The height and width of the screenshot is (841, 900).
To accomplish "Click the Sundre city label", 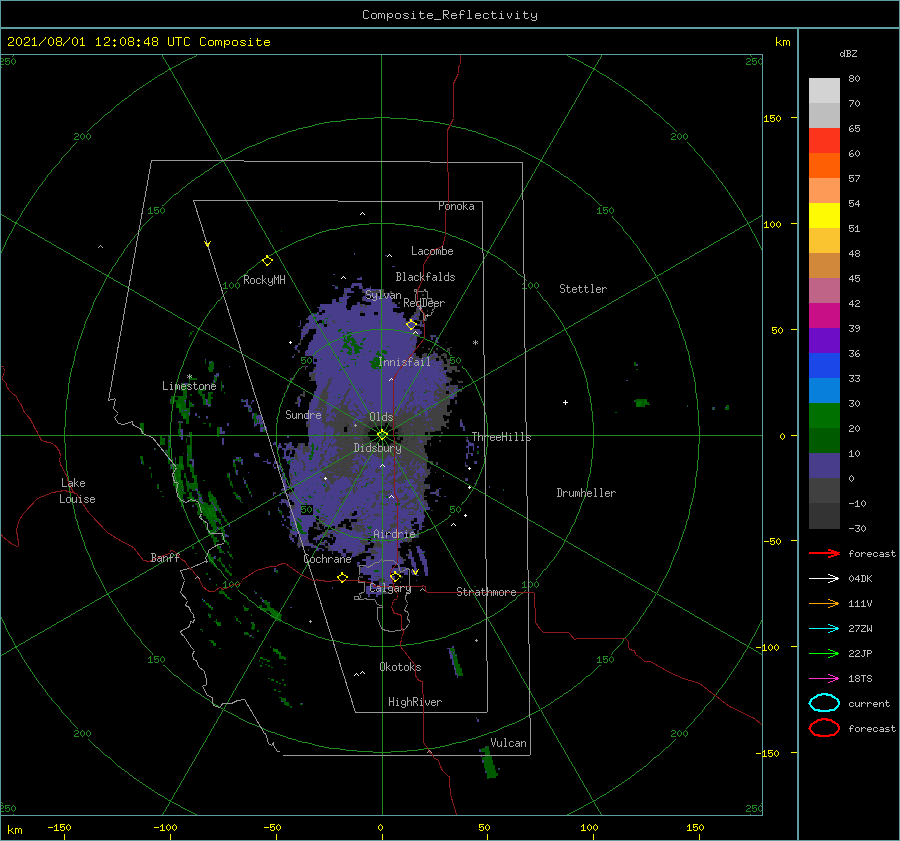I will (x=303, y=414).
